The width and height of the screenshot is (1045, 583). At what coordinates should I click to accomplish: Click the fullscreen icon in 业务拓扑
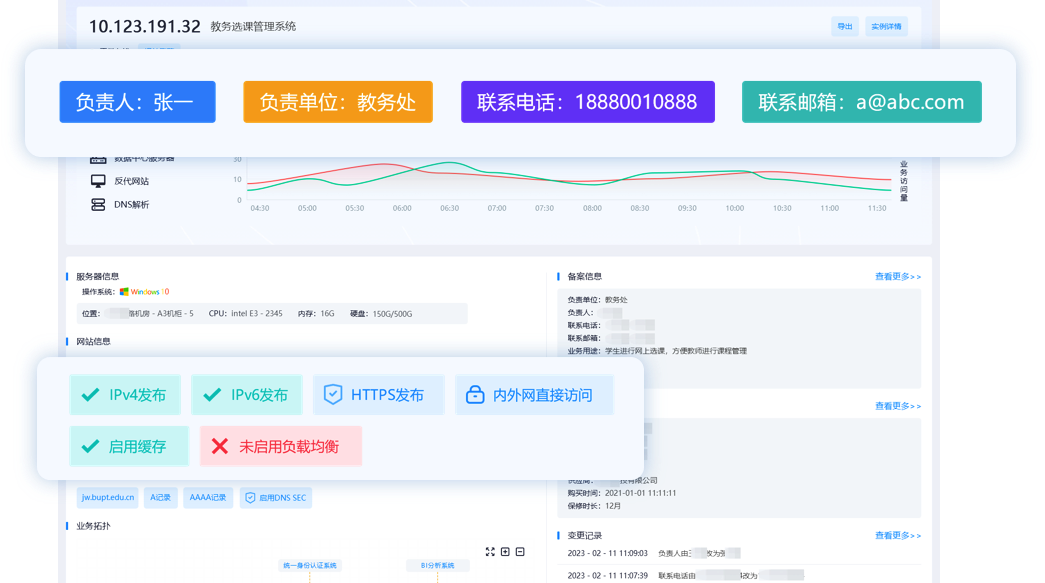[x=490, y=552]
